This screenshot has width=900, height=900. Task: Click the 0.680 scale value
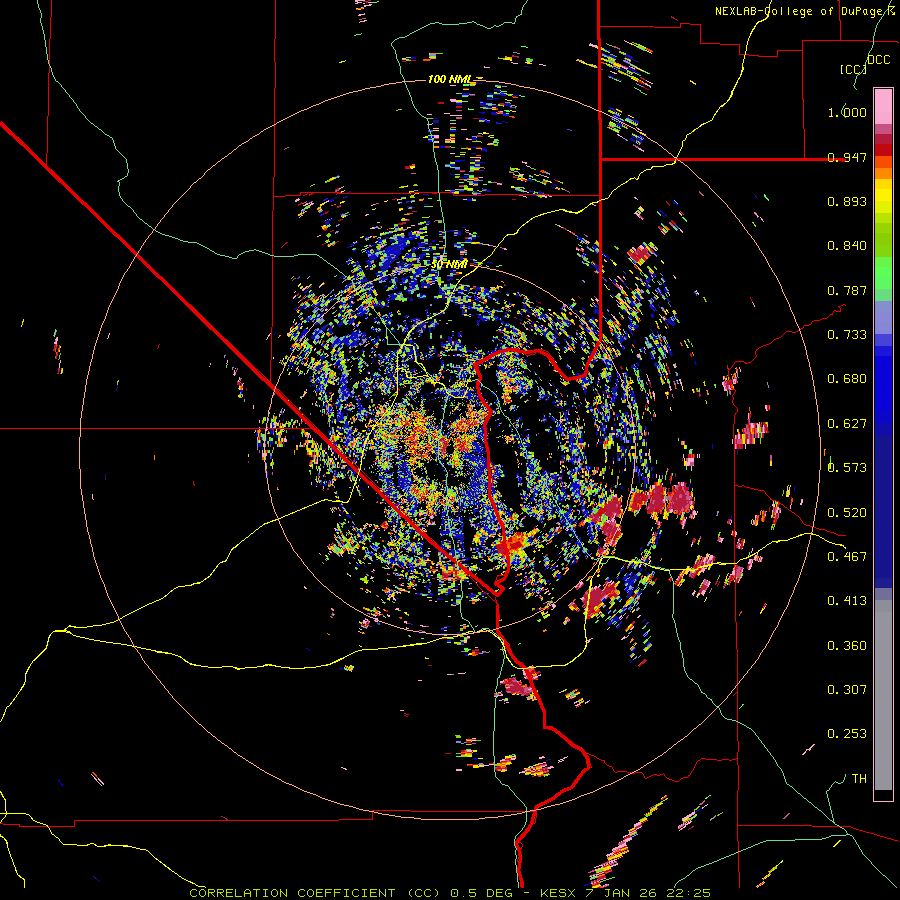[847, 379]
